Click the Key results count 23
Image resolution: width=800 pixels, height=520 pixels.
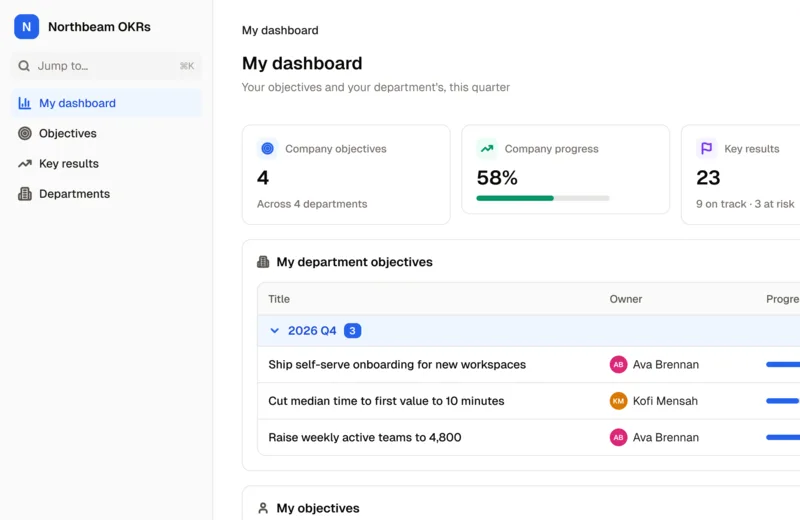coord(708,178)
